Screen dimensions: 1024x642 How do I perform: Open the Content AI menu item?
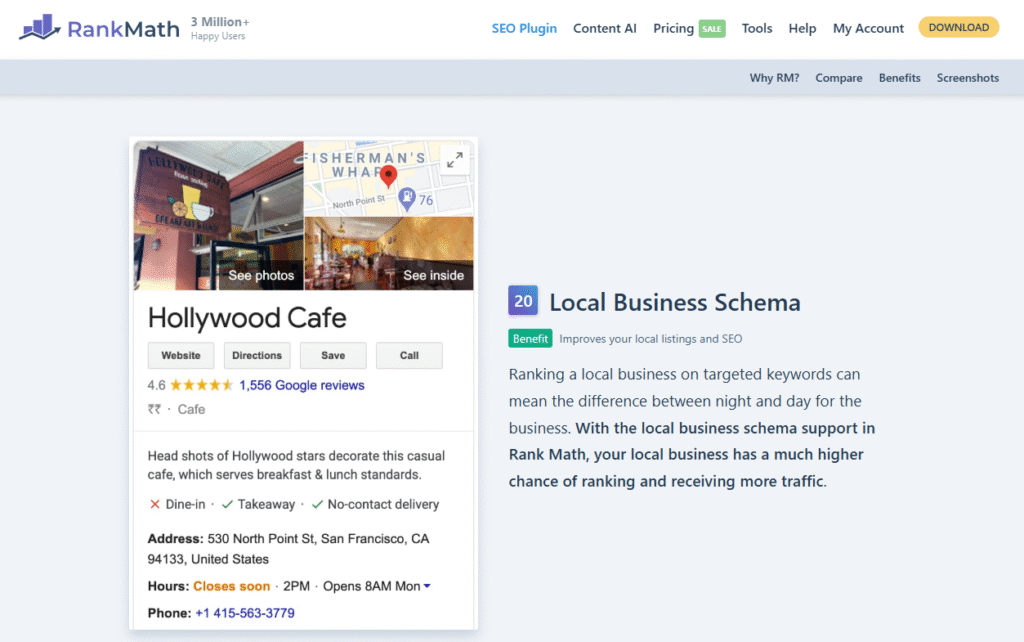click(604, 28)
